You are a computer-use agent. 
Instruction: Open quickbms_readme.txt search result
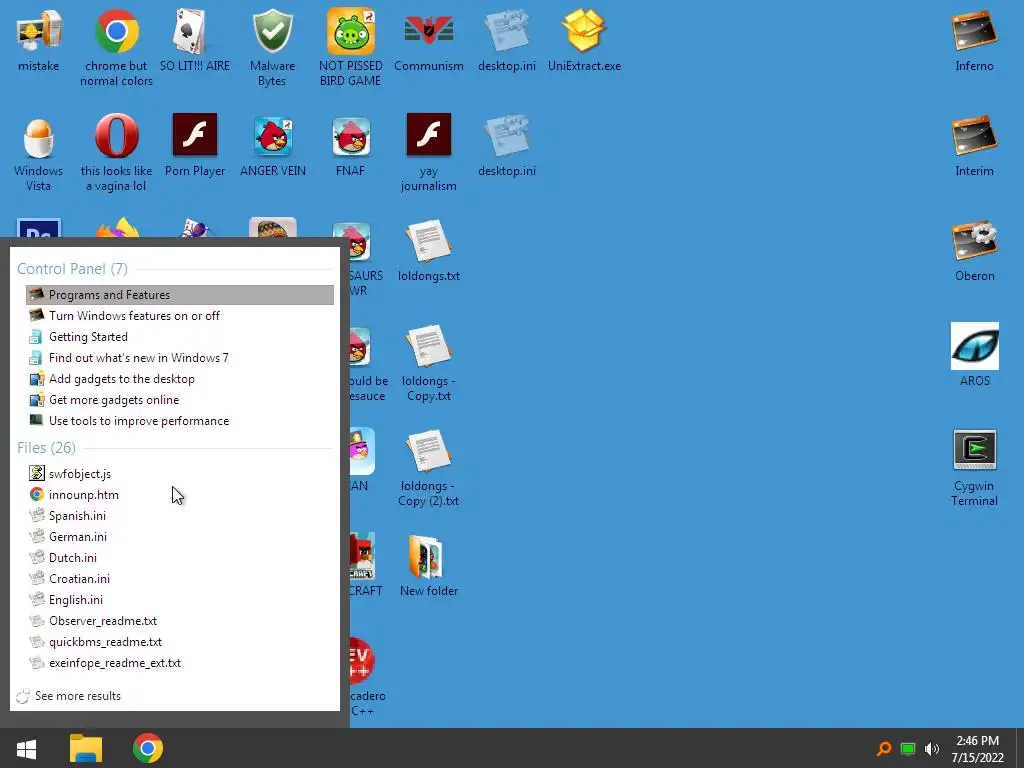tap(180, 641)
